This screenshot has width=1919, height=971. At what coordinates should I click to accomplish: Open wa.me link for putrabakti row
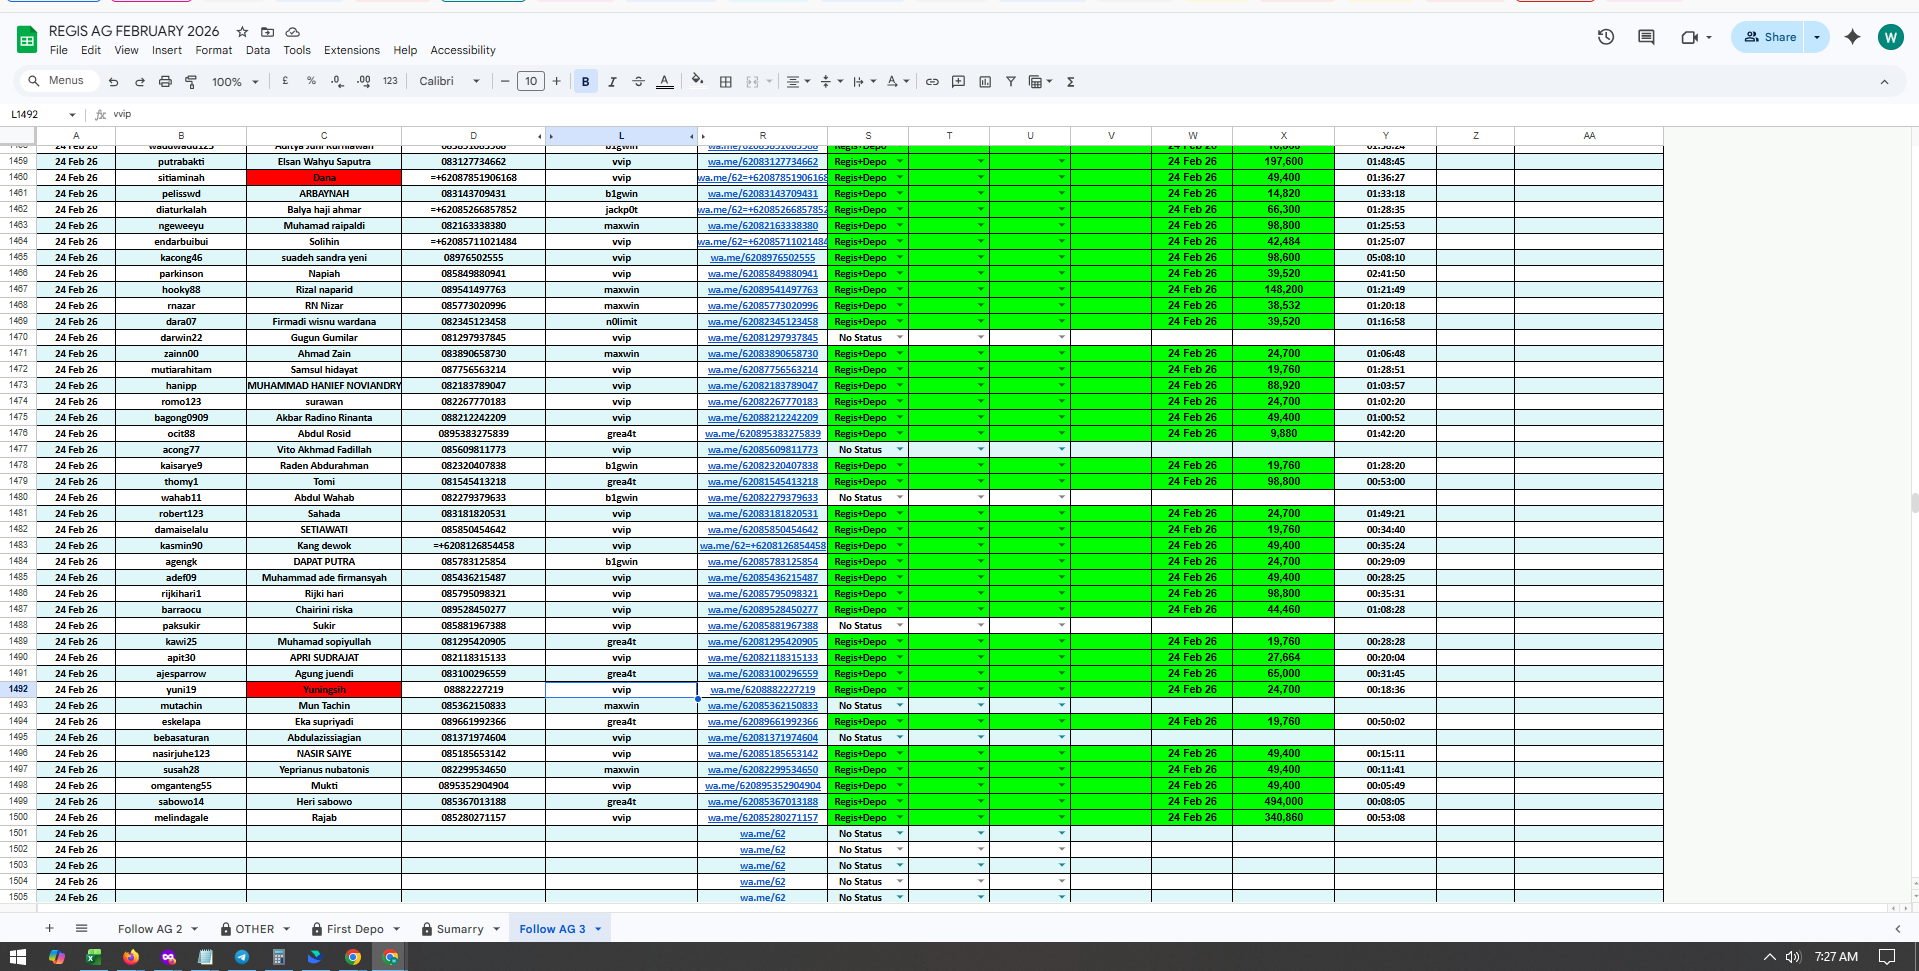point(762,162)
